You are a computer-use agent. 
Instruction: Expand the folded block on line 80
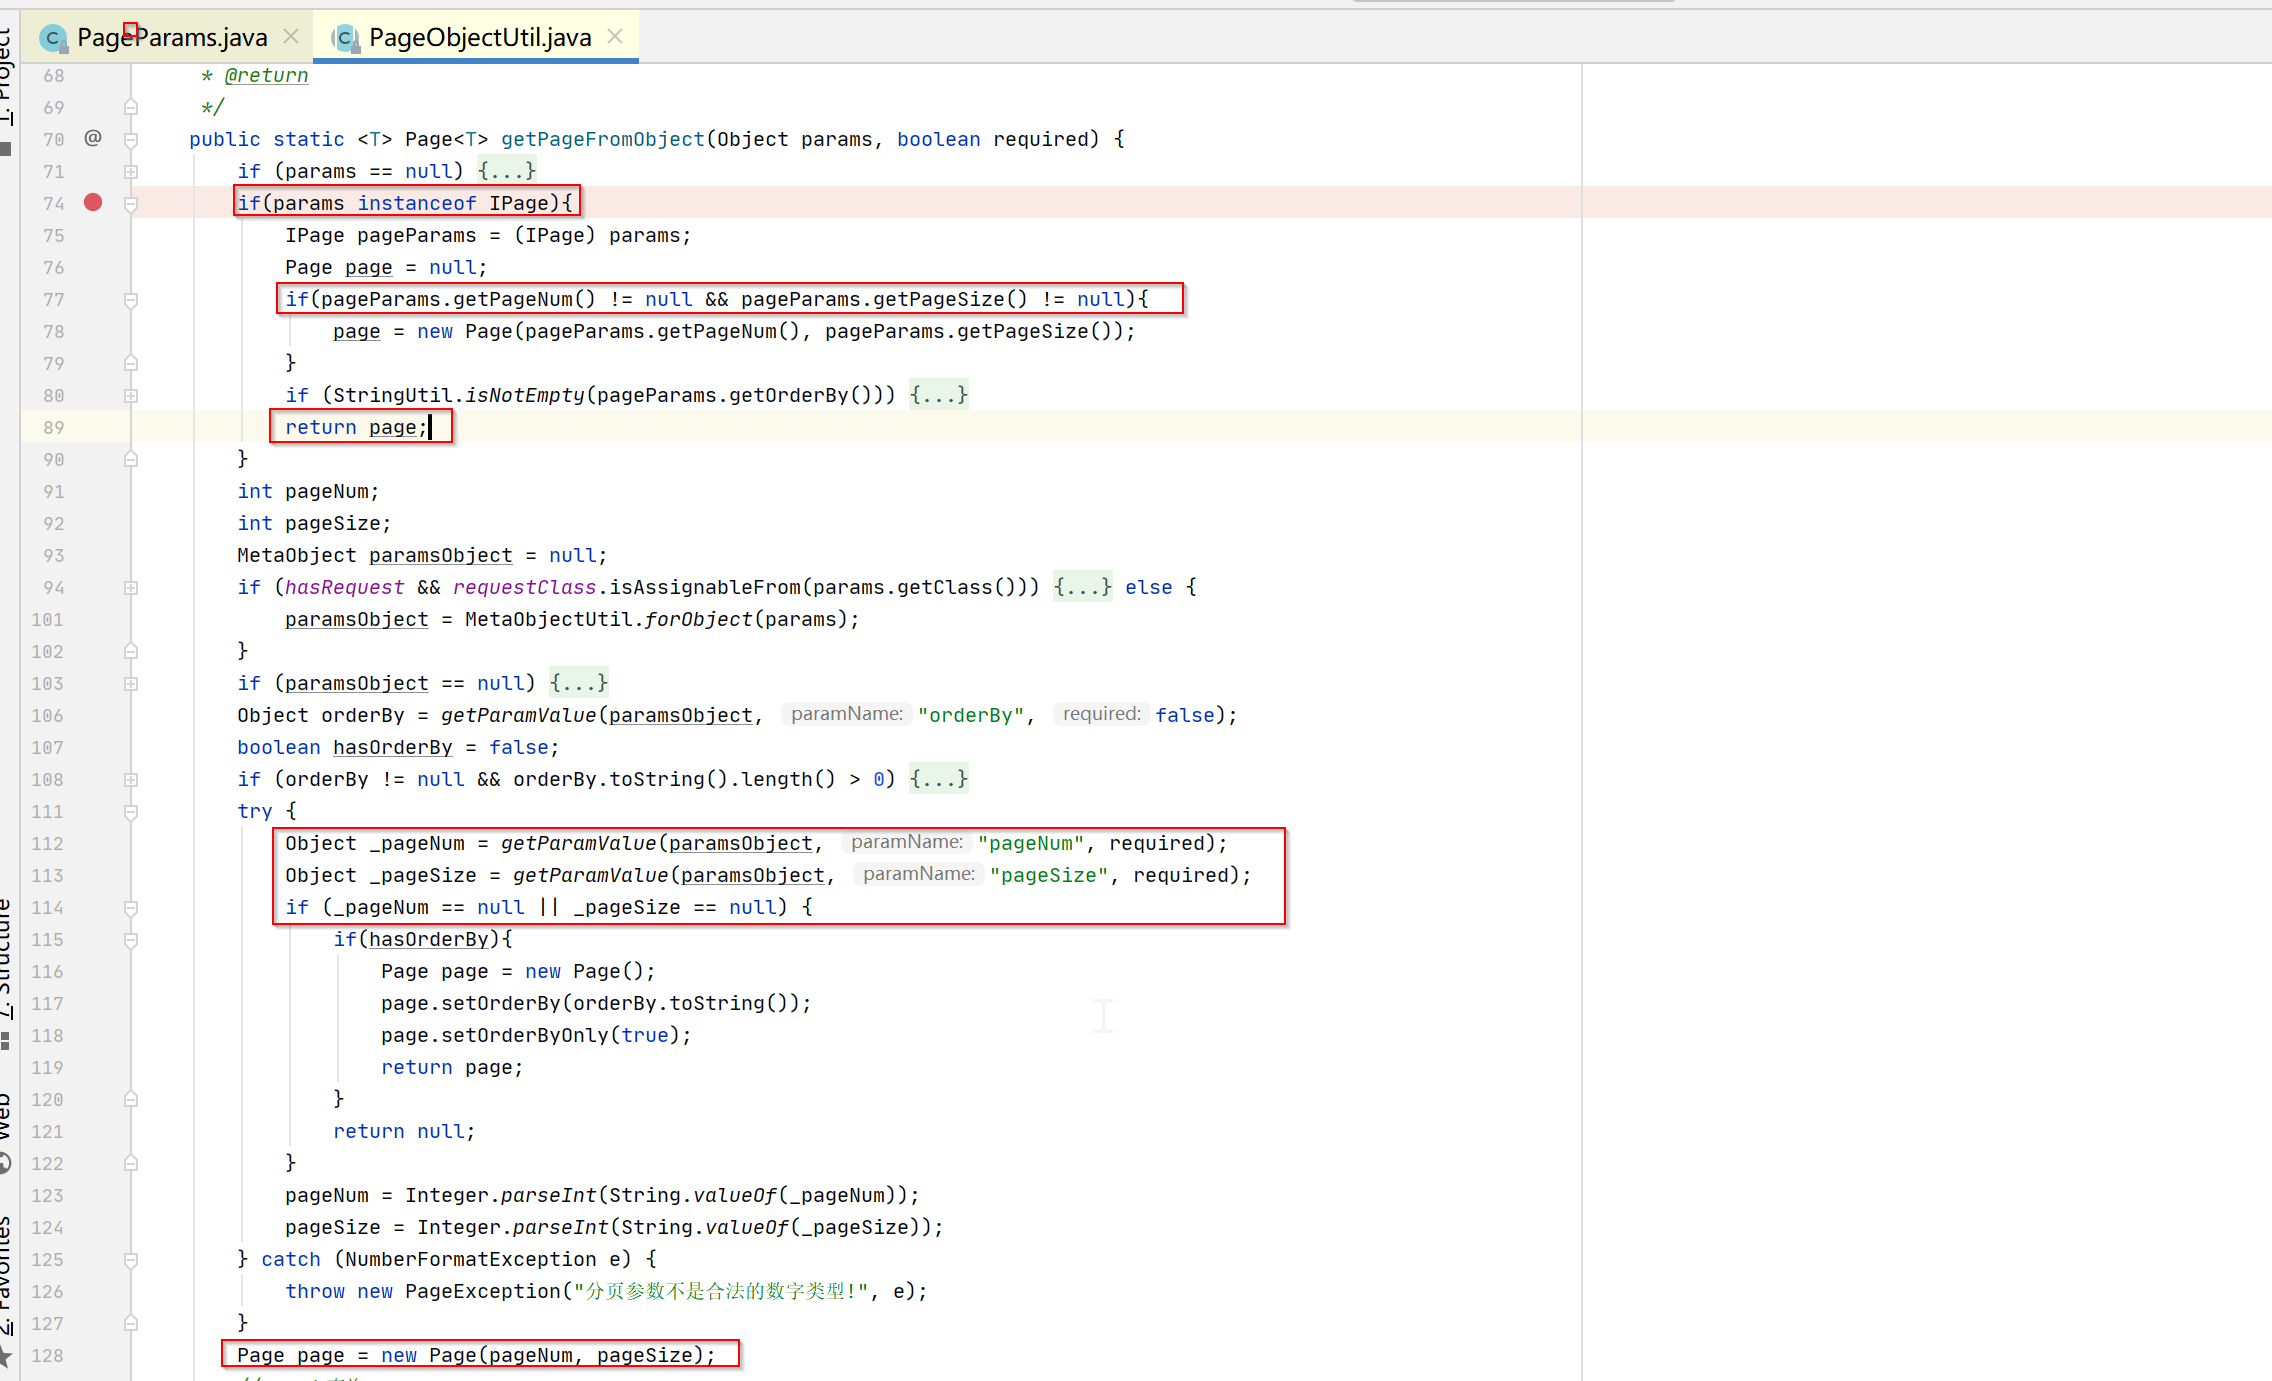point(131,396)
